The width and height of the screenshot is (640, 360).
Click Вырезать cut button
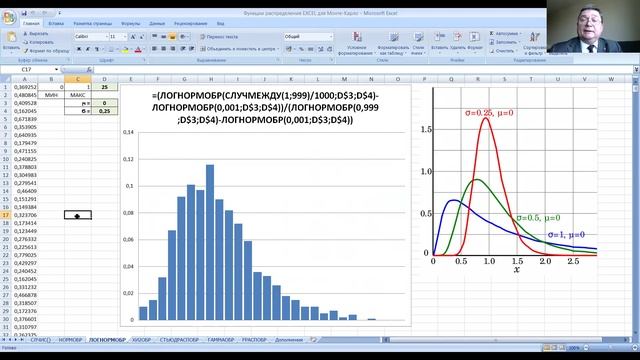36,33
